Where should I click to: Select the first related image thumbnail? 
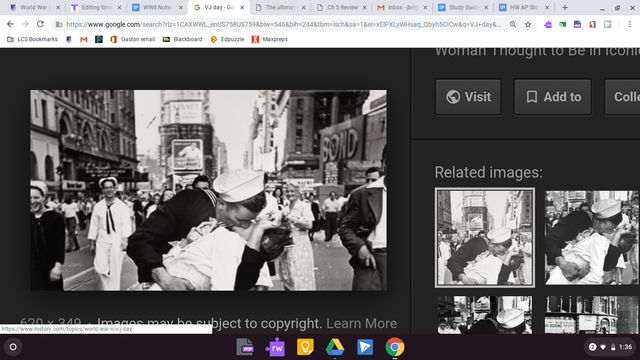484,238
